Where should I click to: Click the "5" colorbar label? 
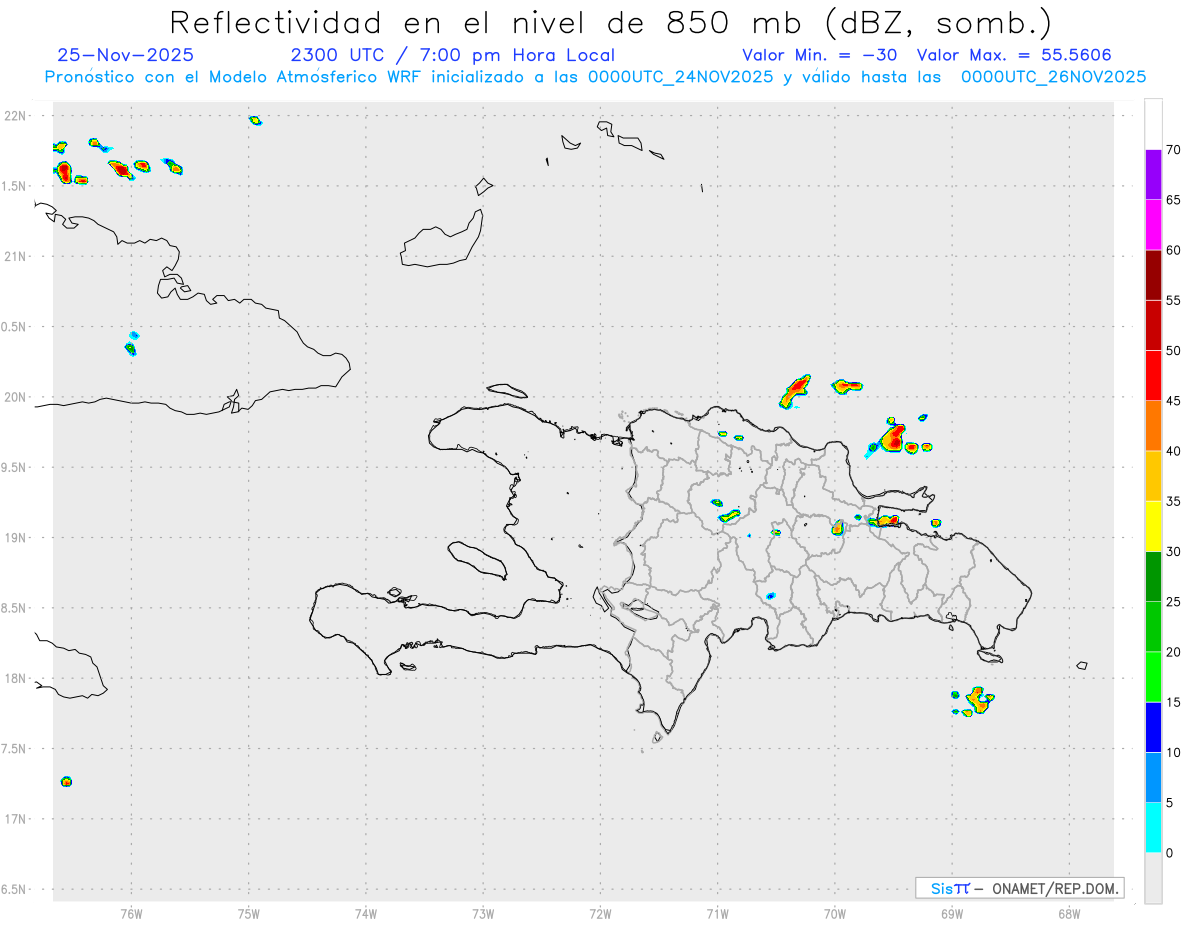coord(1170,803)
